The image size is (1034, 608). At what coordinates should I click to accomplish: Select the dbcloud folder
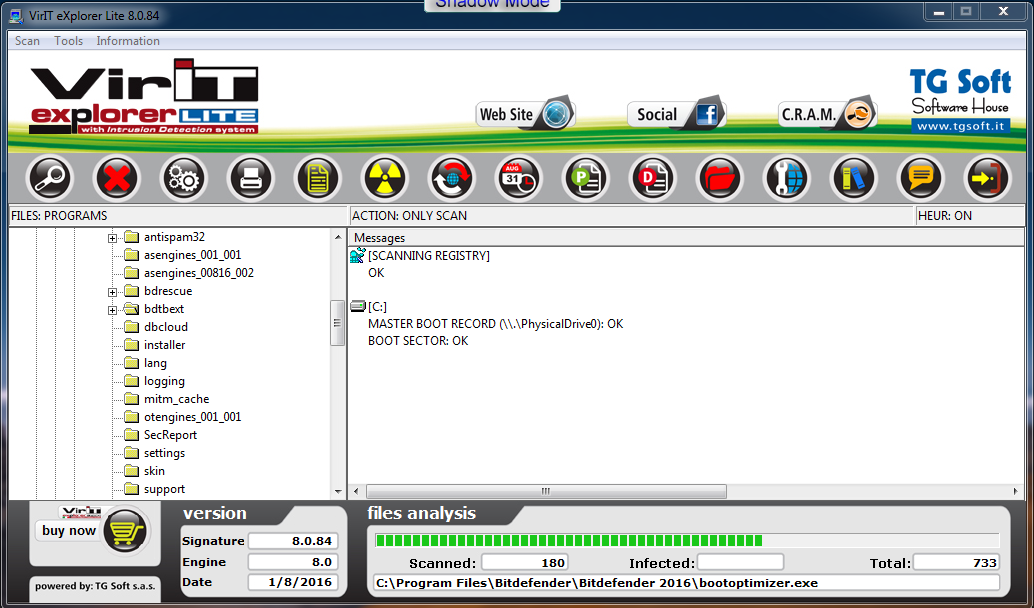pyautogui.click(x=166, y=326)
